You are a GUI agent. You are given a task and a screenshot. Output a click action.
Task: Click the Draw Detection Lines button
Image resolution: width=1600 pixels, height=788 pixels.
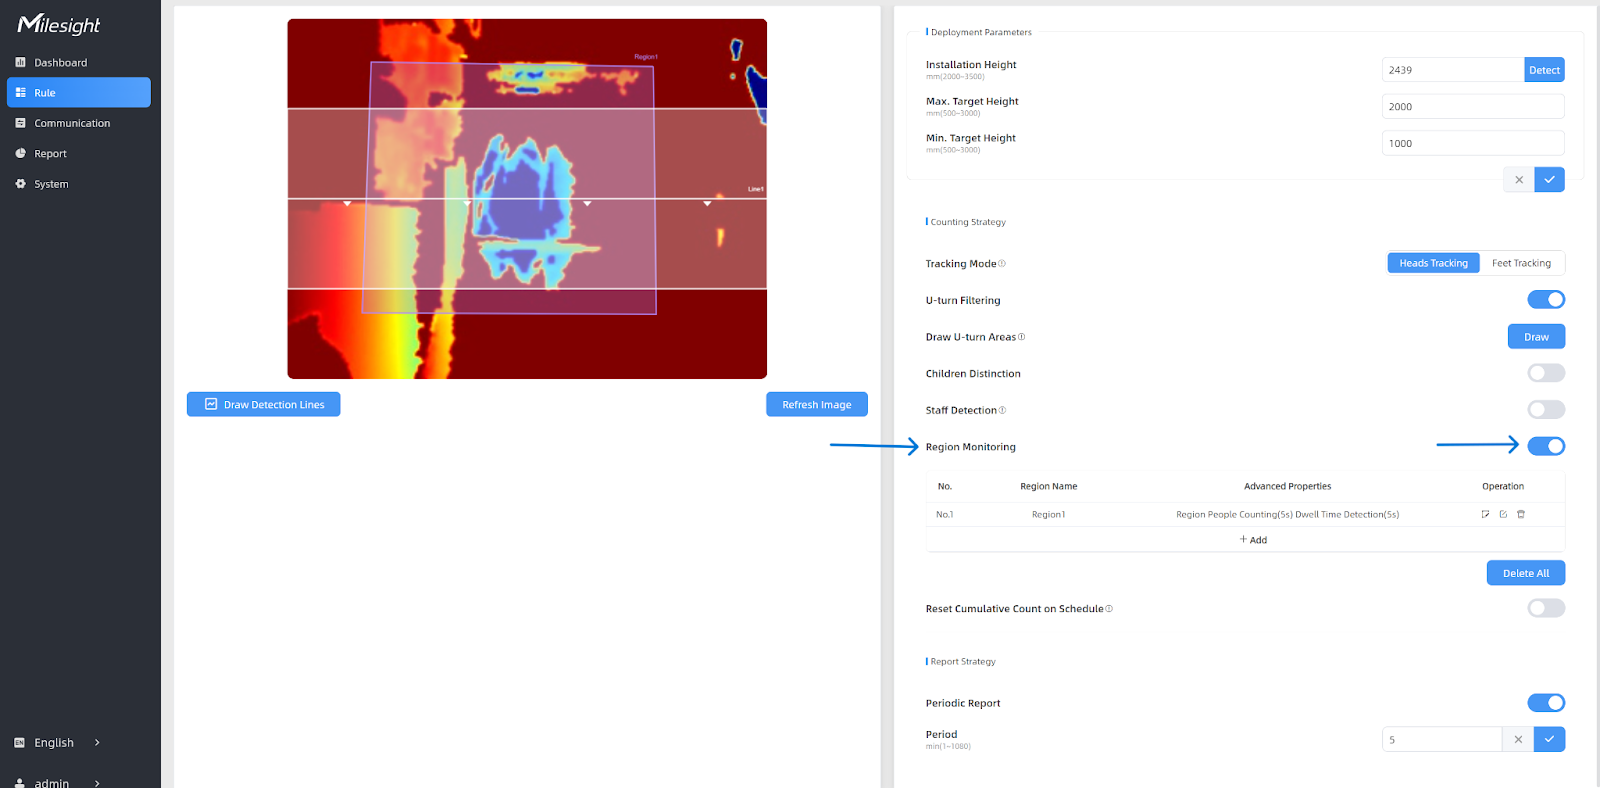click(x=264, y=404)
